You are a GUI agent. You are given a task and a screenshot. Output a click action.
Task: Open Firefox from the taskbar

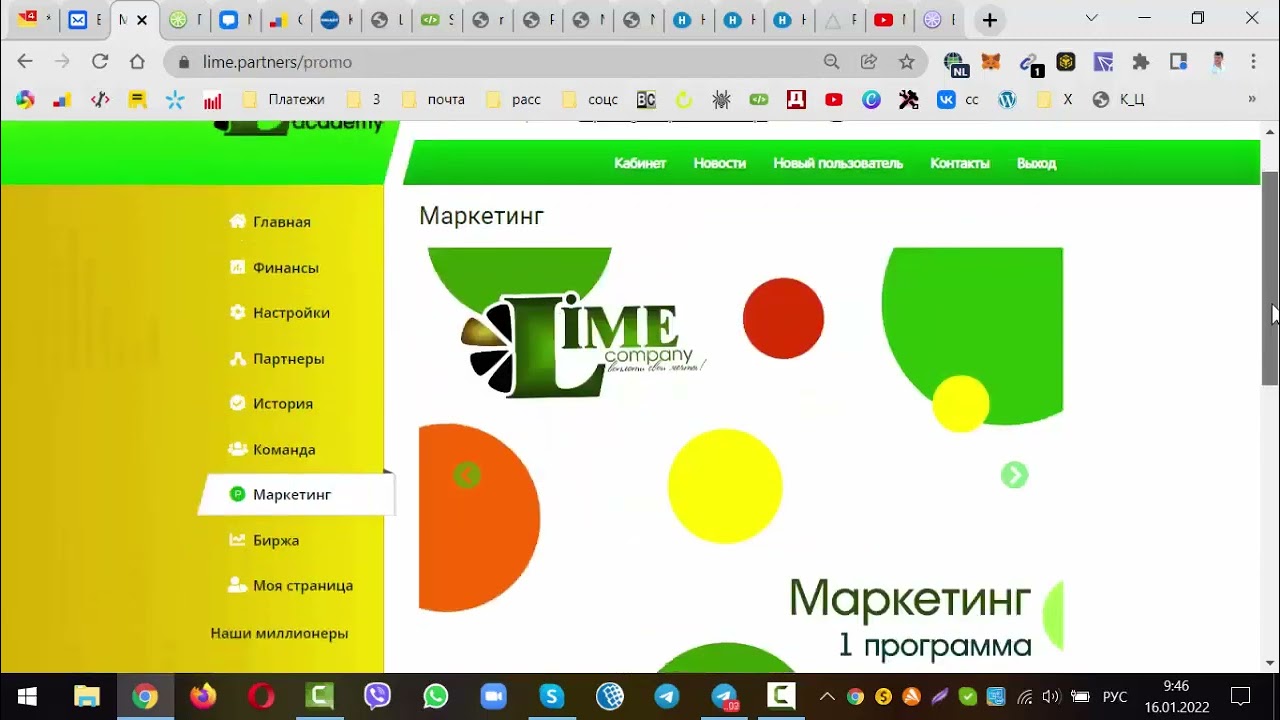[x=203, y=696]
